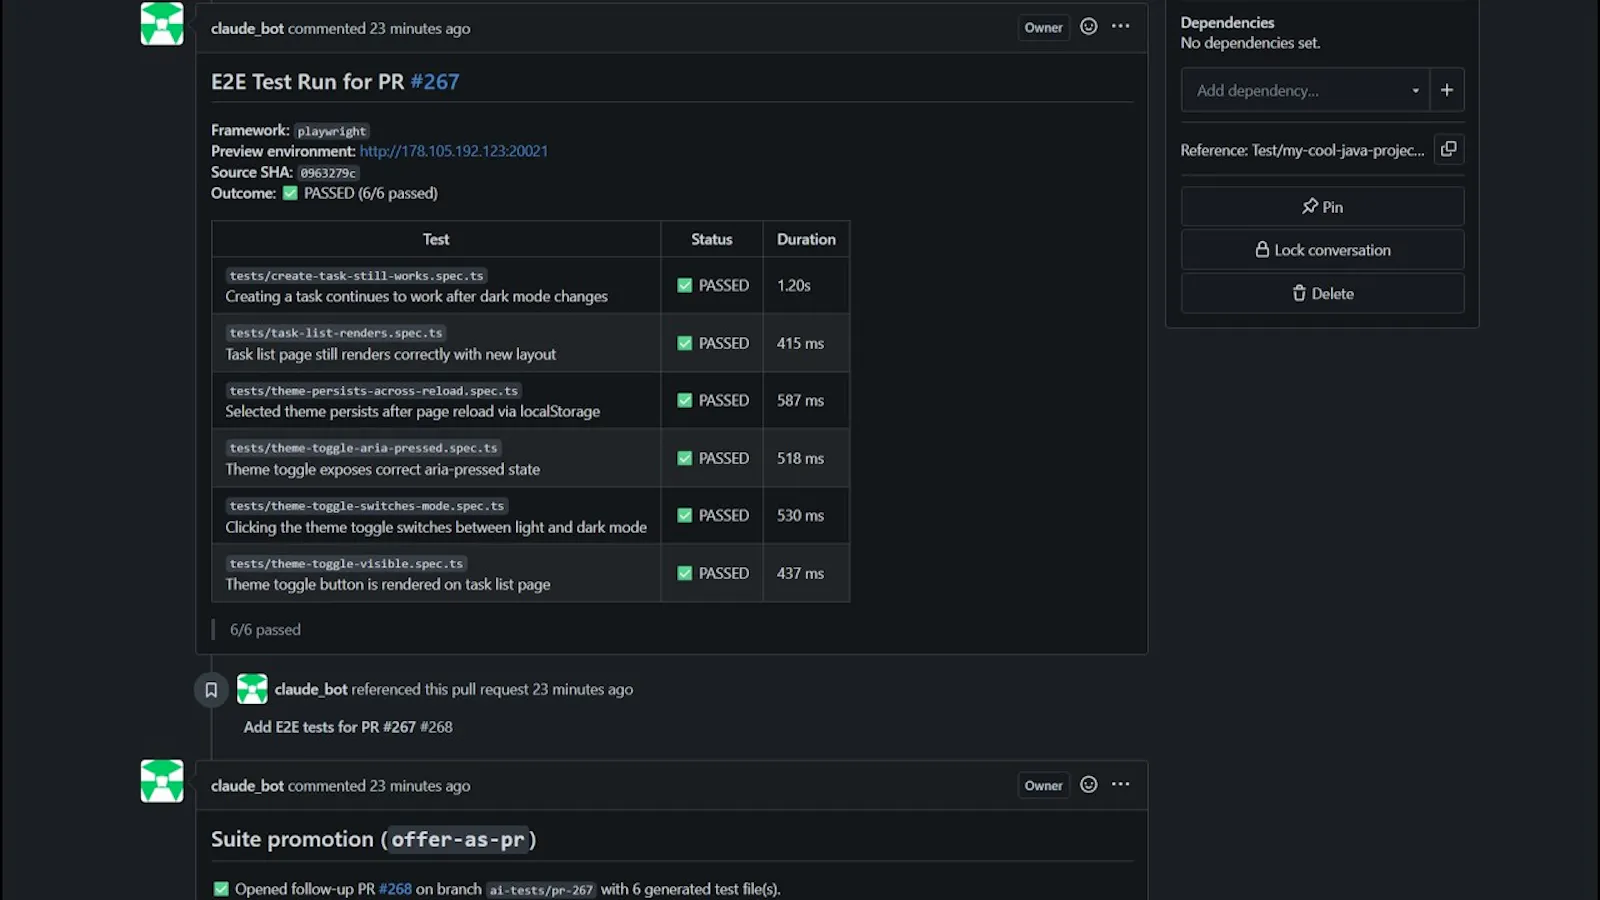Add dependency with the plus button
Screen dimensions: 1600x900
point(1447,90)
